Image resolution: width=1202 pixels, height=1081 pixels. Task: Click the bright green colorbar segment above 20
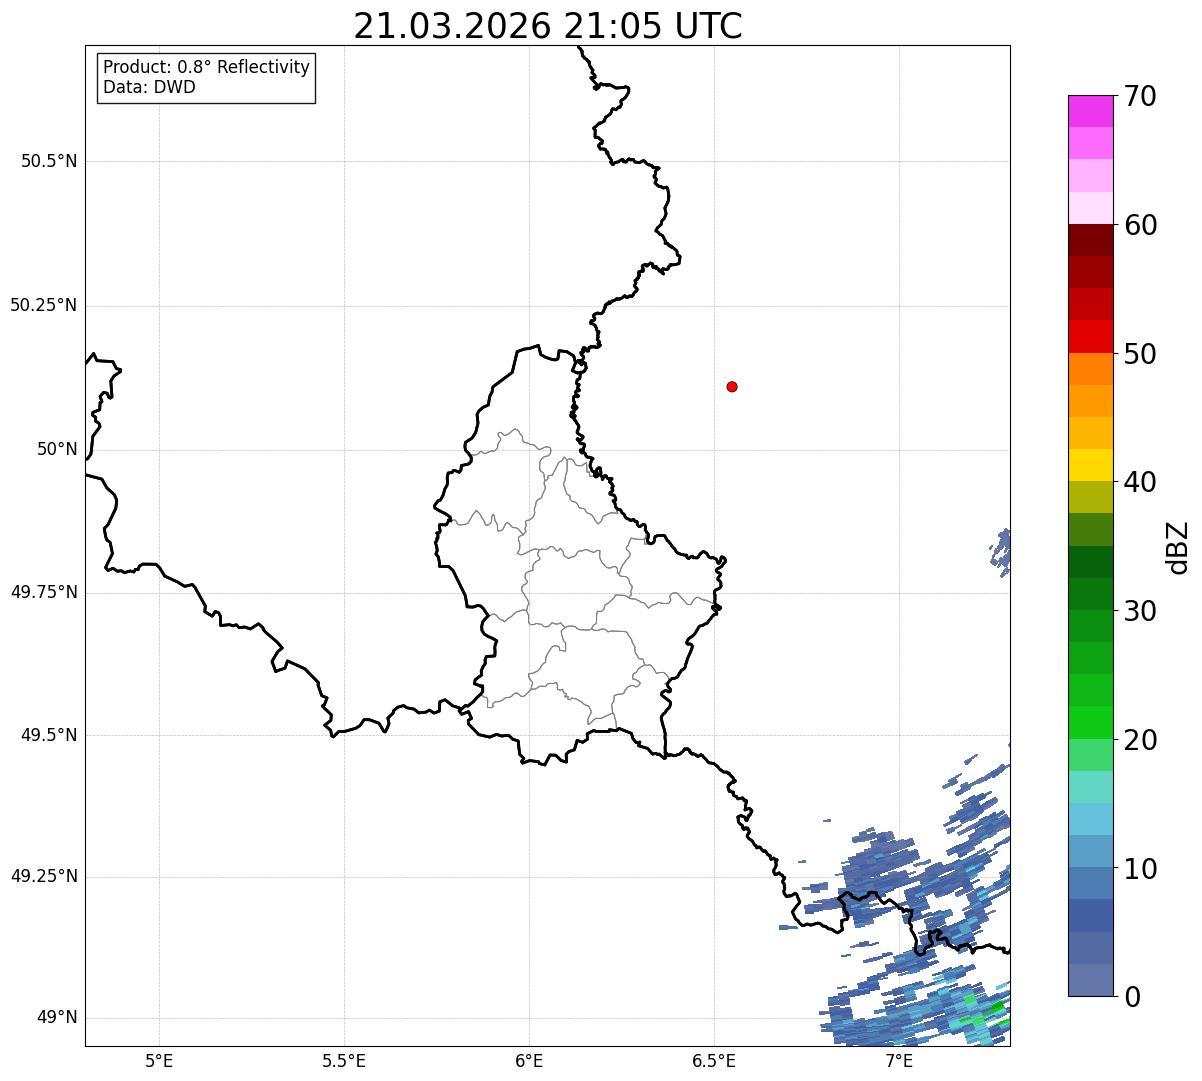1090,723
